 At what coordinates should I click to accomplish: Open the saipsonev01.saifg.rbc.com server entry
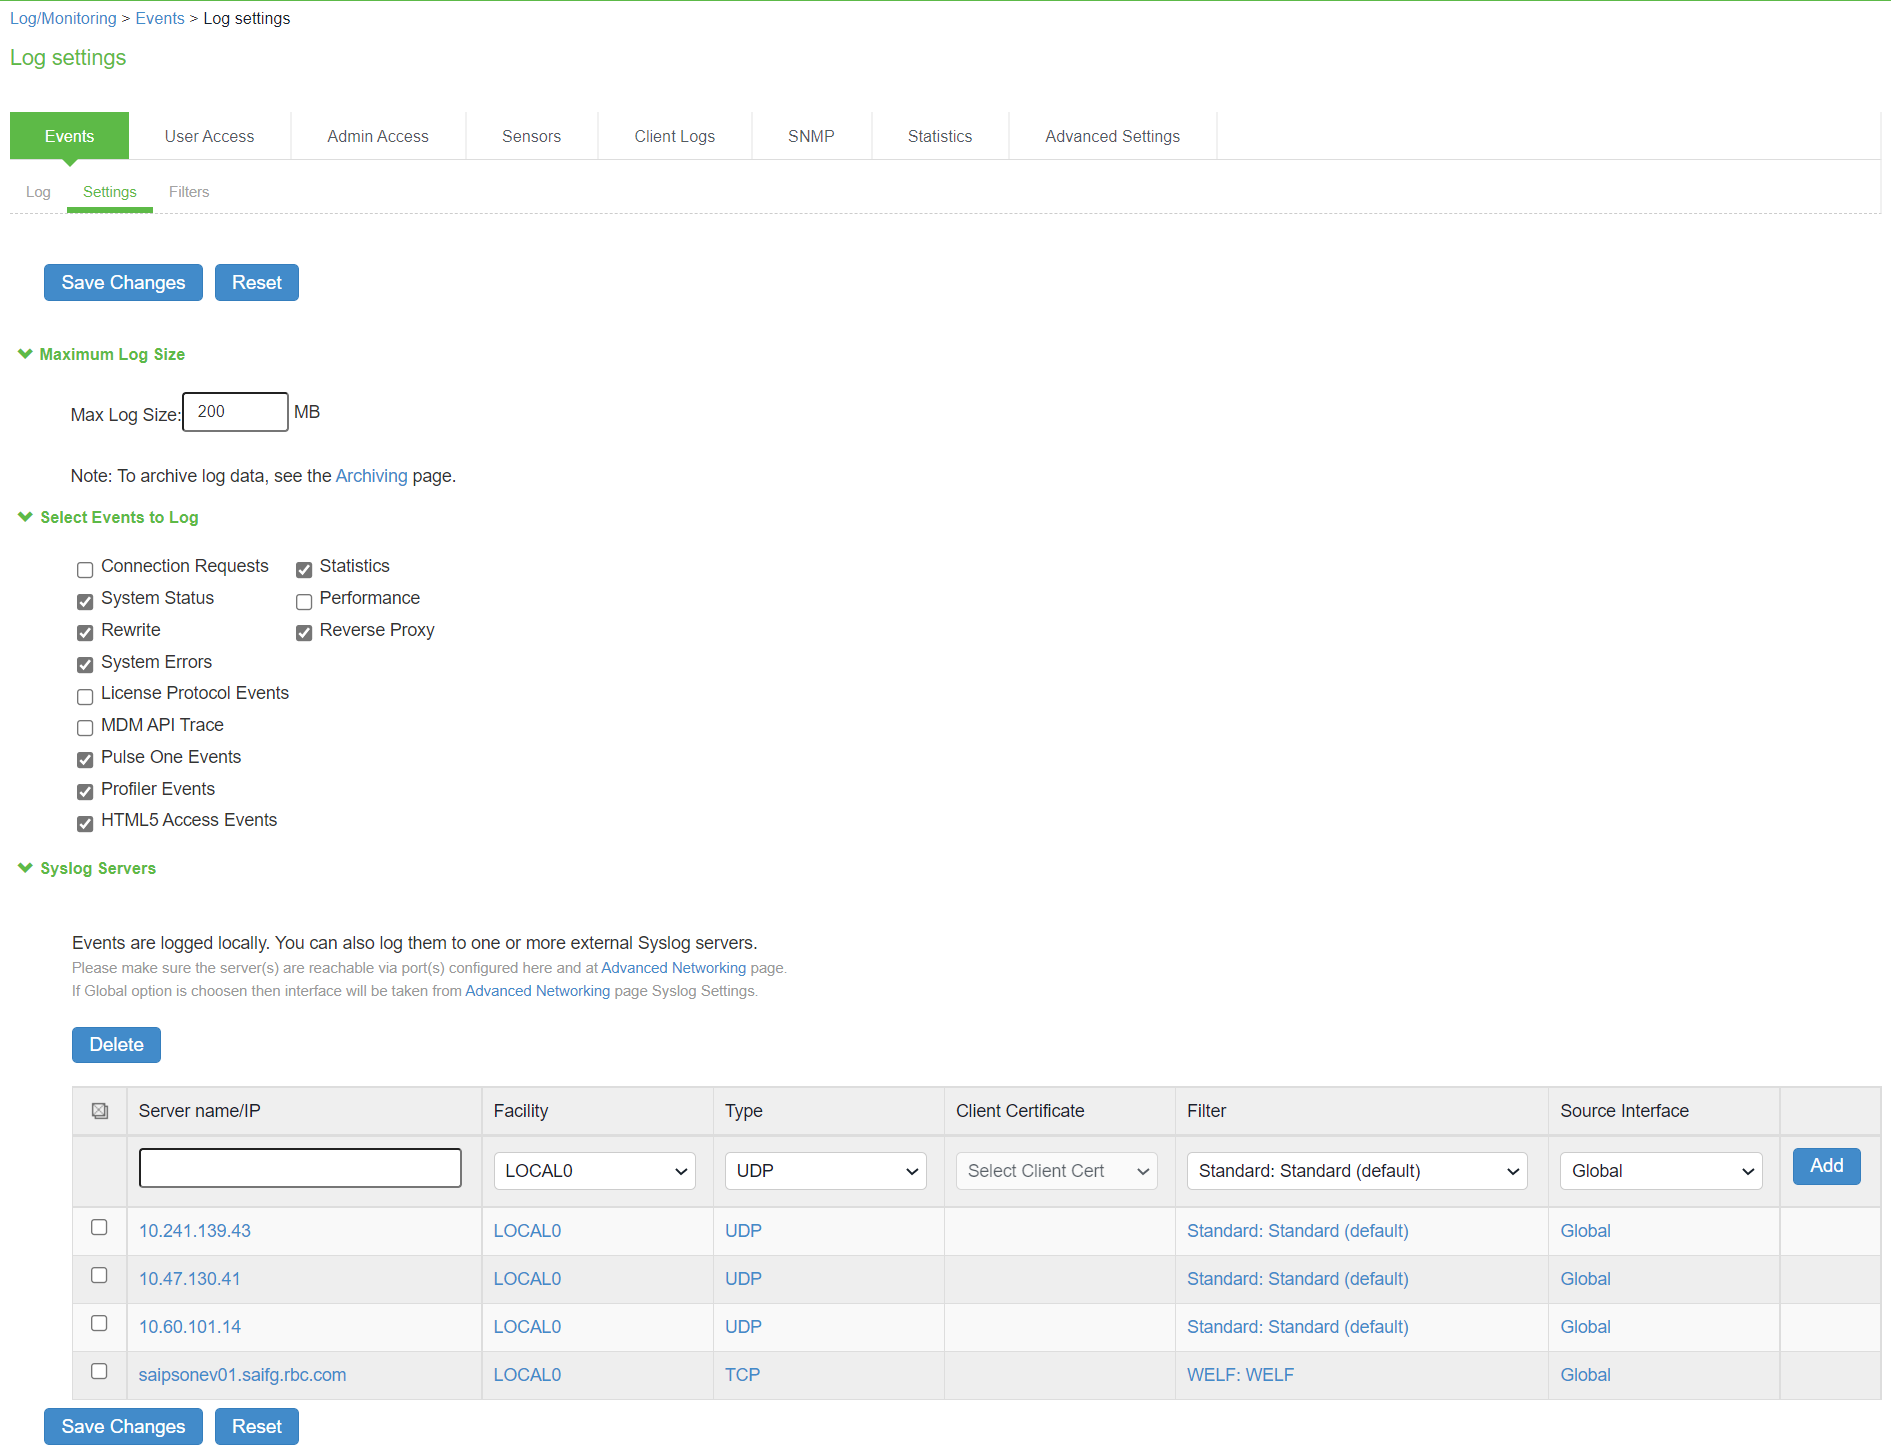[242, 1374]
